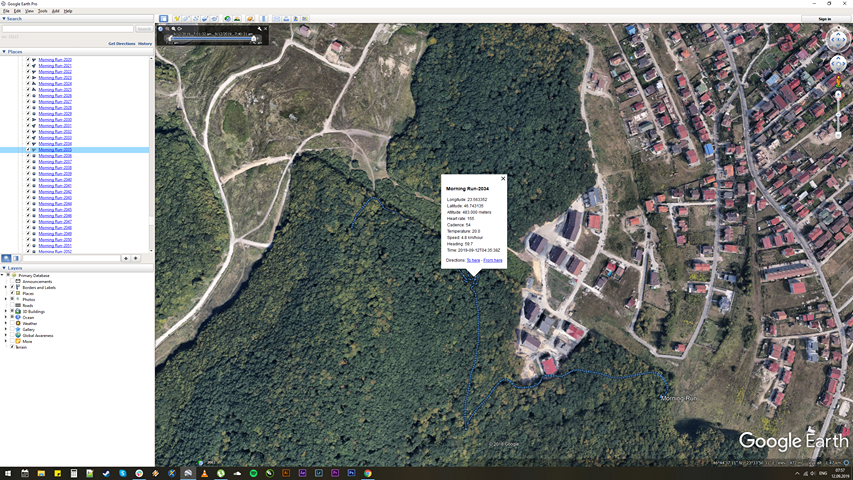Viewport: 853px width, 480px height.
Task: Open historical imagery with the clock icon
Action: tap(227, 19)
